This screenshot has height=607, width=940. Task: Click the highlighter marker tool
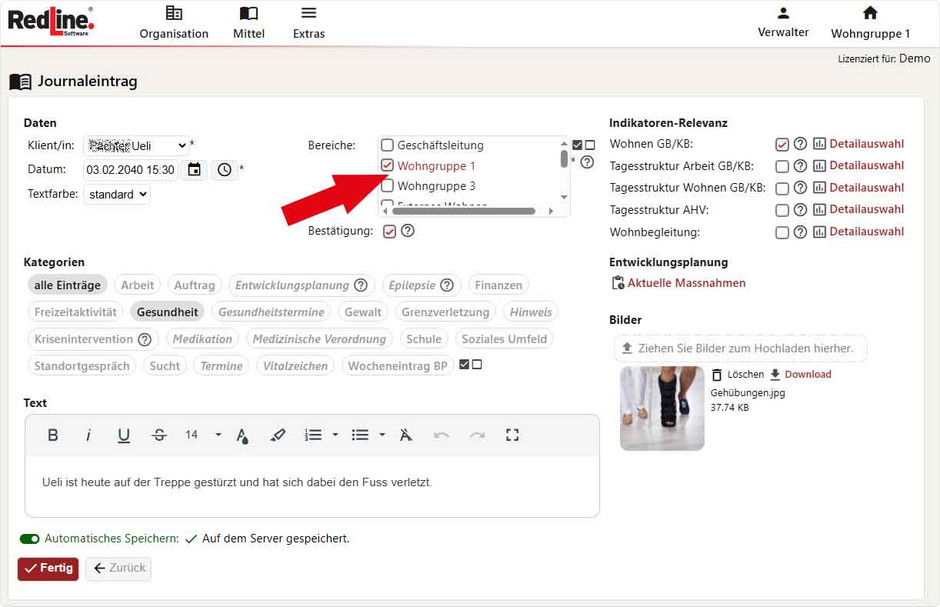278,435
